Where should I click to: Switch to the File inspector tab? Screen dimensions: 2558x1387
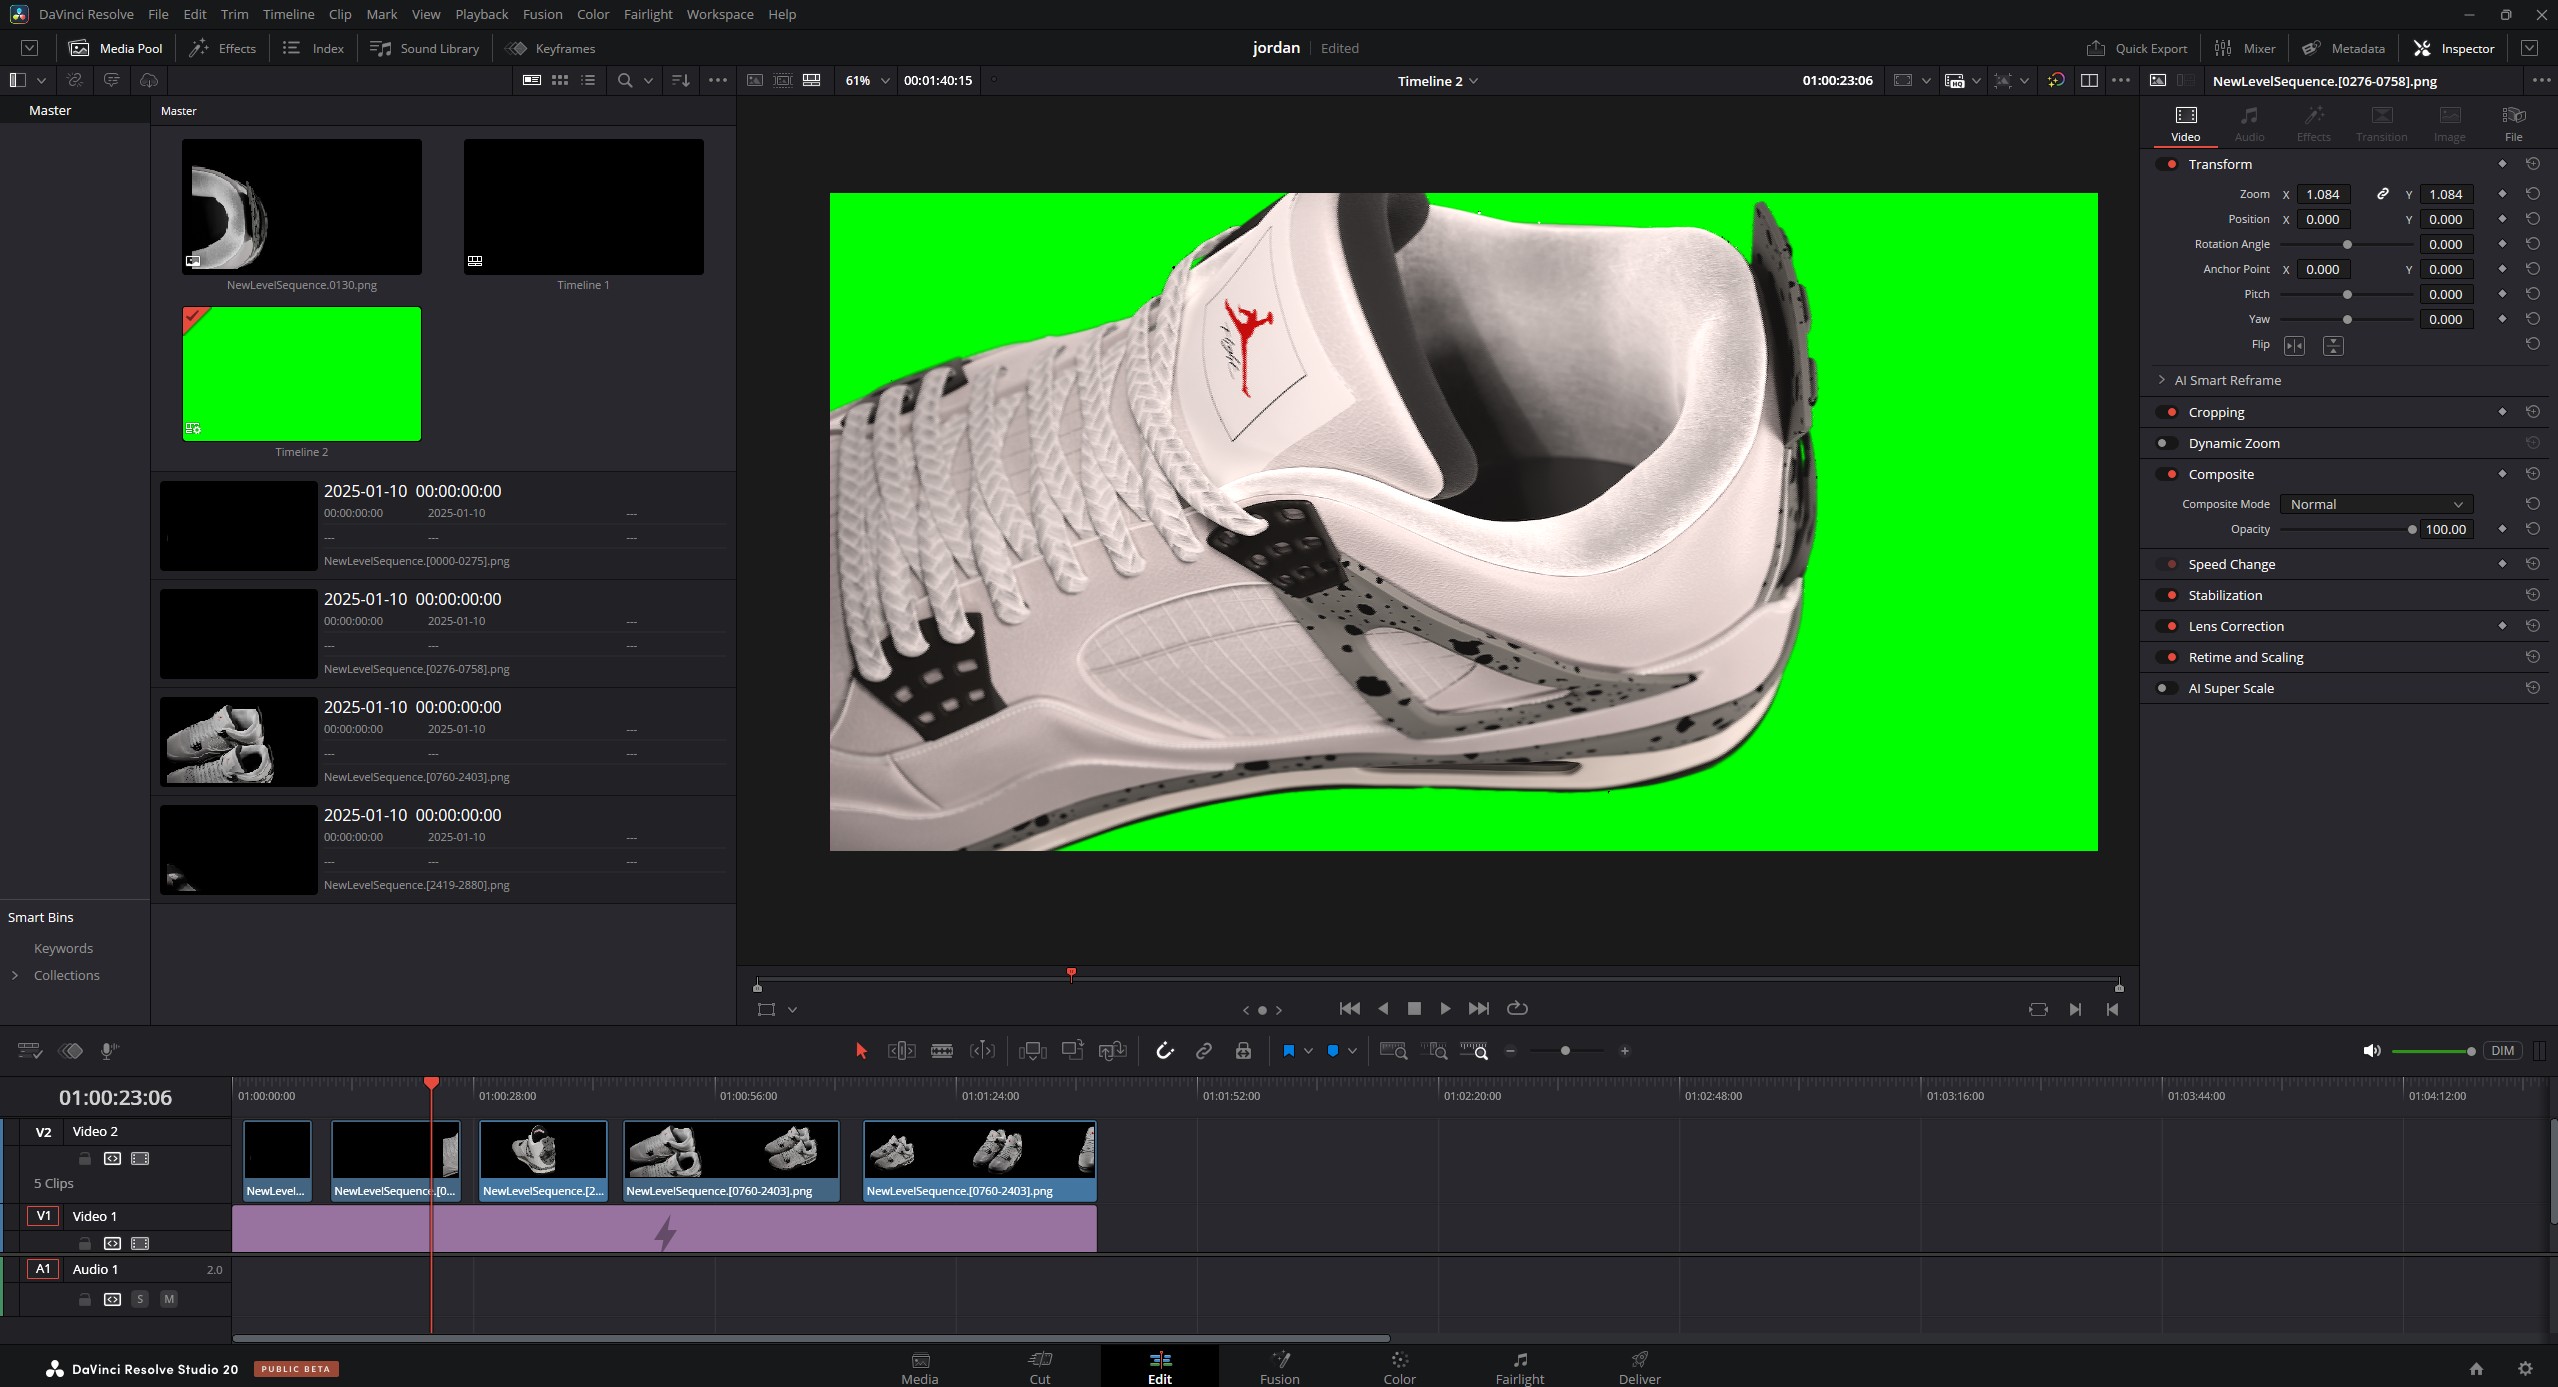click(2512, 124)
